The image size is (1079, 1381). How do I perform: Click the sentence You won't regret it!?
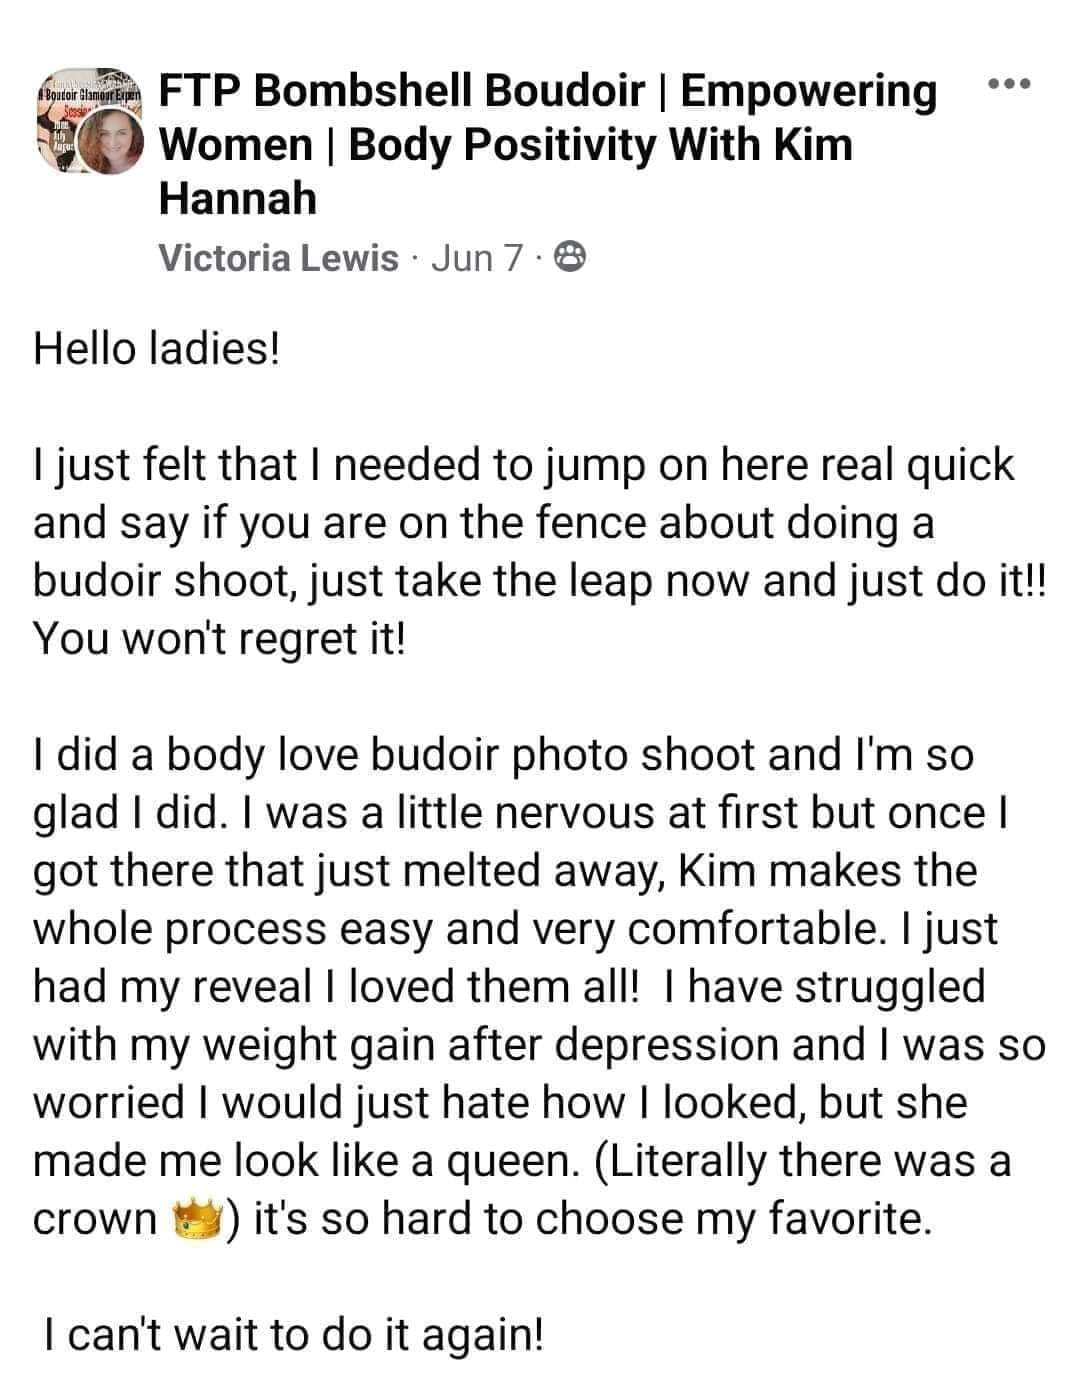coord(220,639)
